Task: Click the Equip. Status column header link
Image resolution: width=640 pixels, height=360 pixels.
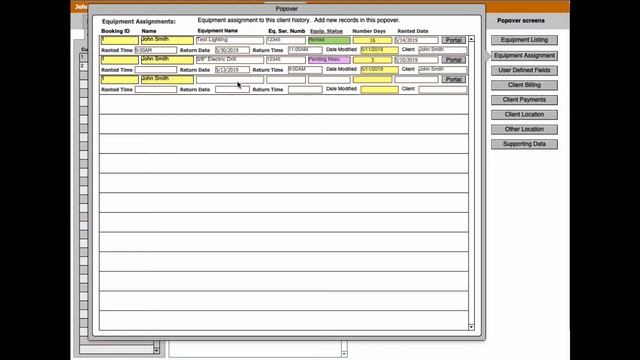Action: pyautogui.click(x=326, y=31)
